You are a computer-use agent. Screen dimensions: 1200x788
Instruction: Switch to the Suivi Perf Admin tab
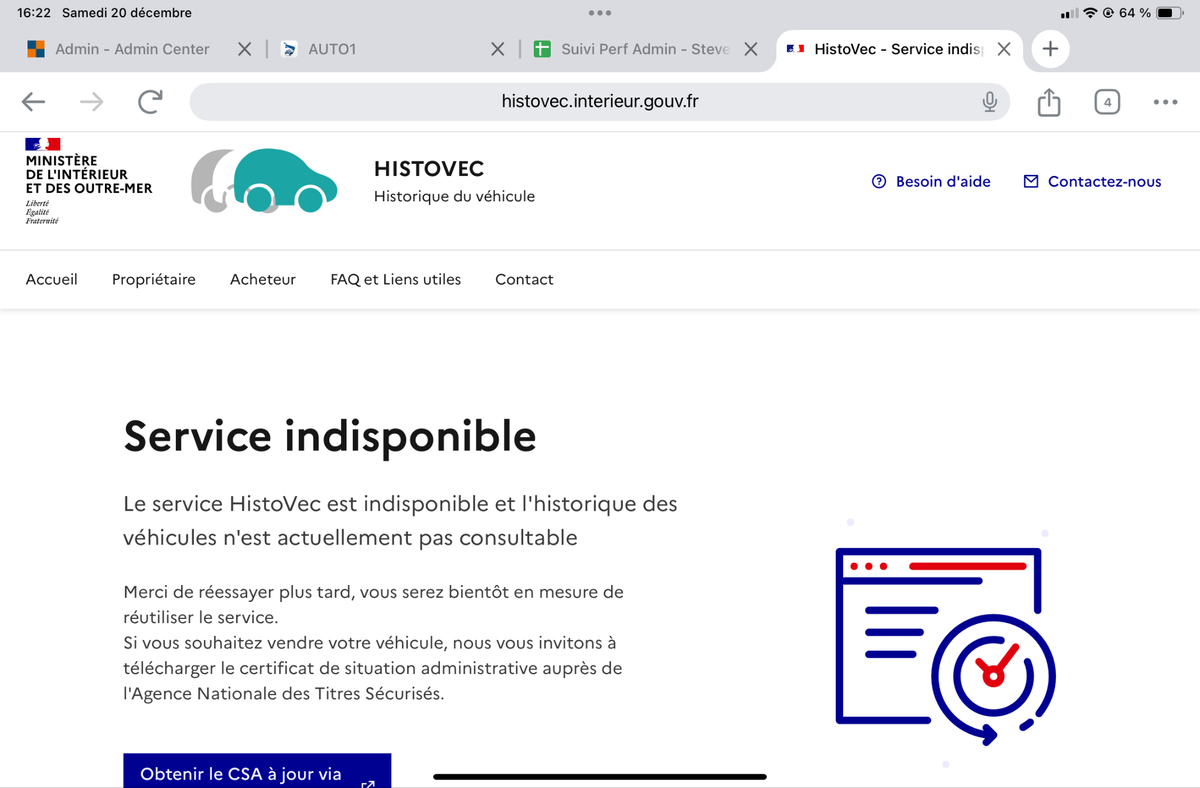point(633,49)
